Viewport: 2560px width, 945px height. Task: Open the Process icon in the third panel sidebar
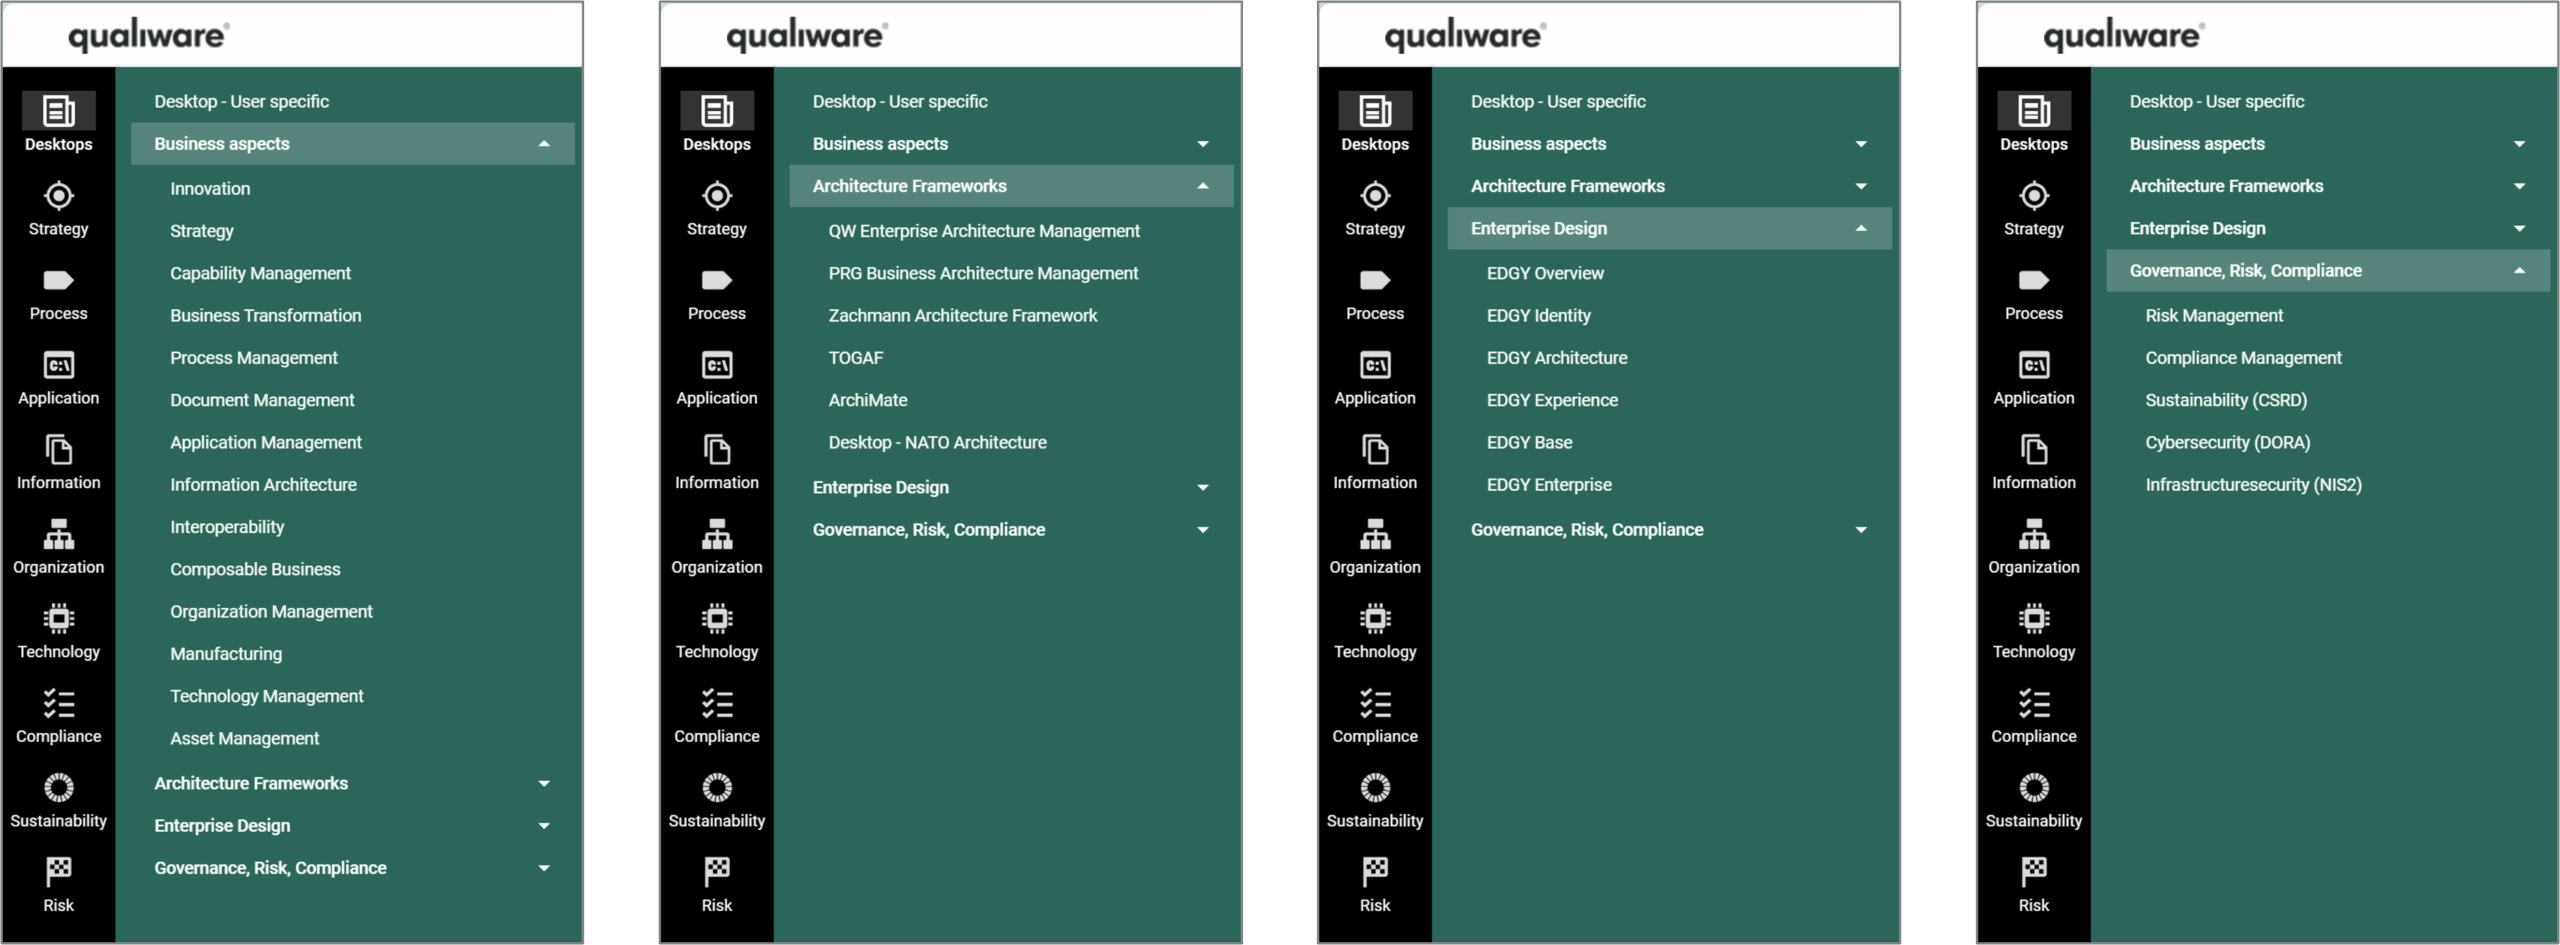(x=1375, y=280)
